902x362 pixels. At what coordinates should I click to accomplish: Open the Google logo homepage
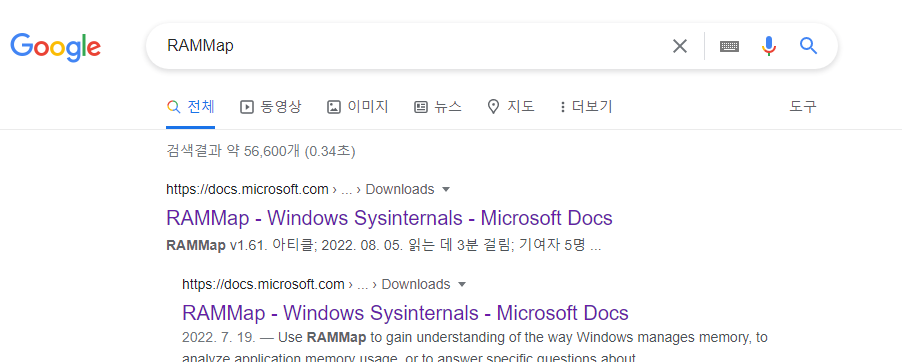(x=55, y=47)
